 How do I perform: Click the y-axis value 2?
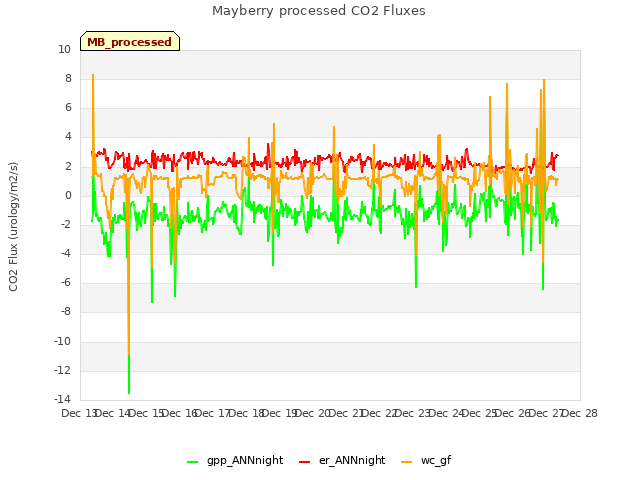click(x=68, y=167)
